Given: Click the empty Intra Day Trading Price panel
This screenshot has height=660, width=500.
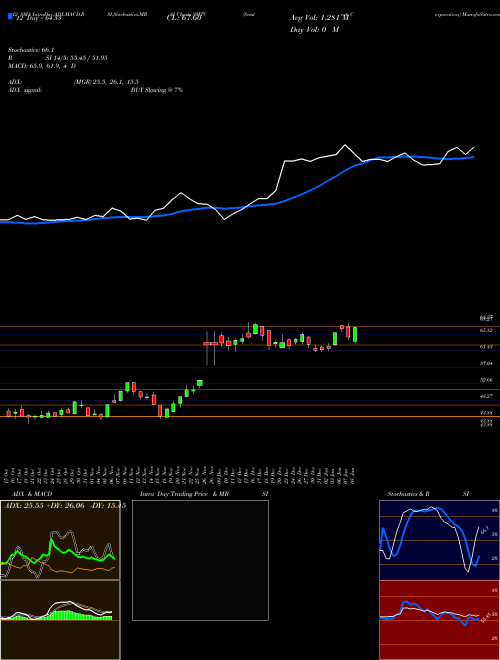Looking at the screenshot, I should pos(200,560).
